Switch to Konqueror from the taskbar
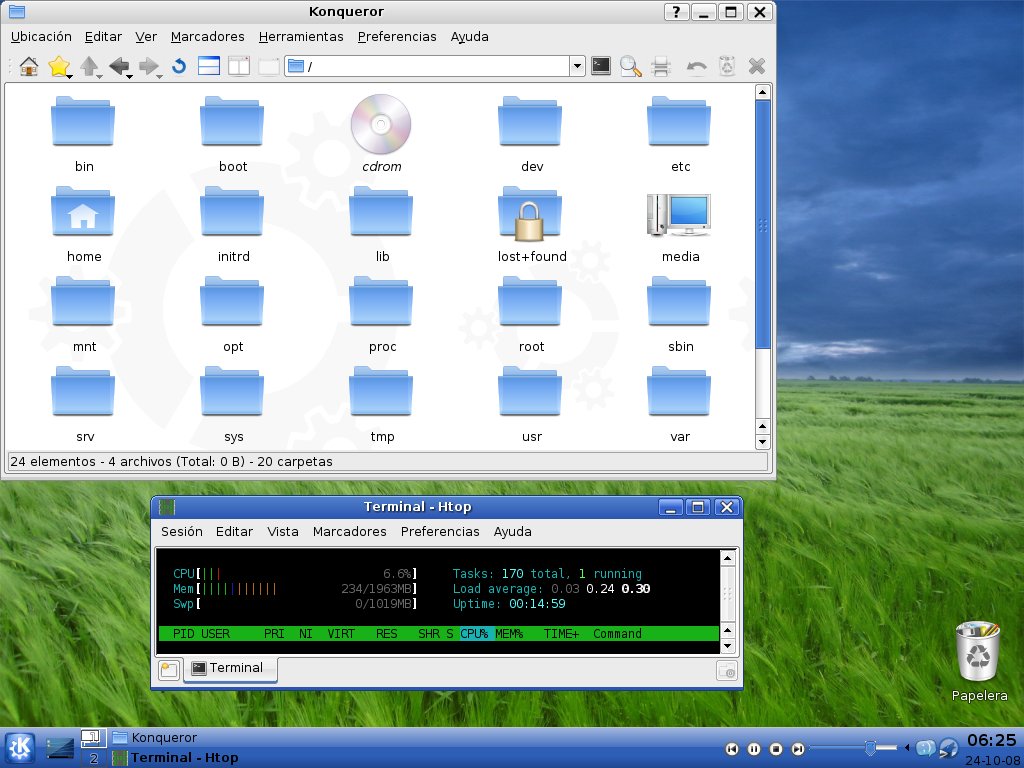 tap(155, 737)
